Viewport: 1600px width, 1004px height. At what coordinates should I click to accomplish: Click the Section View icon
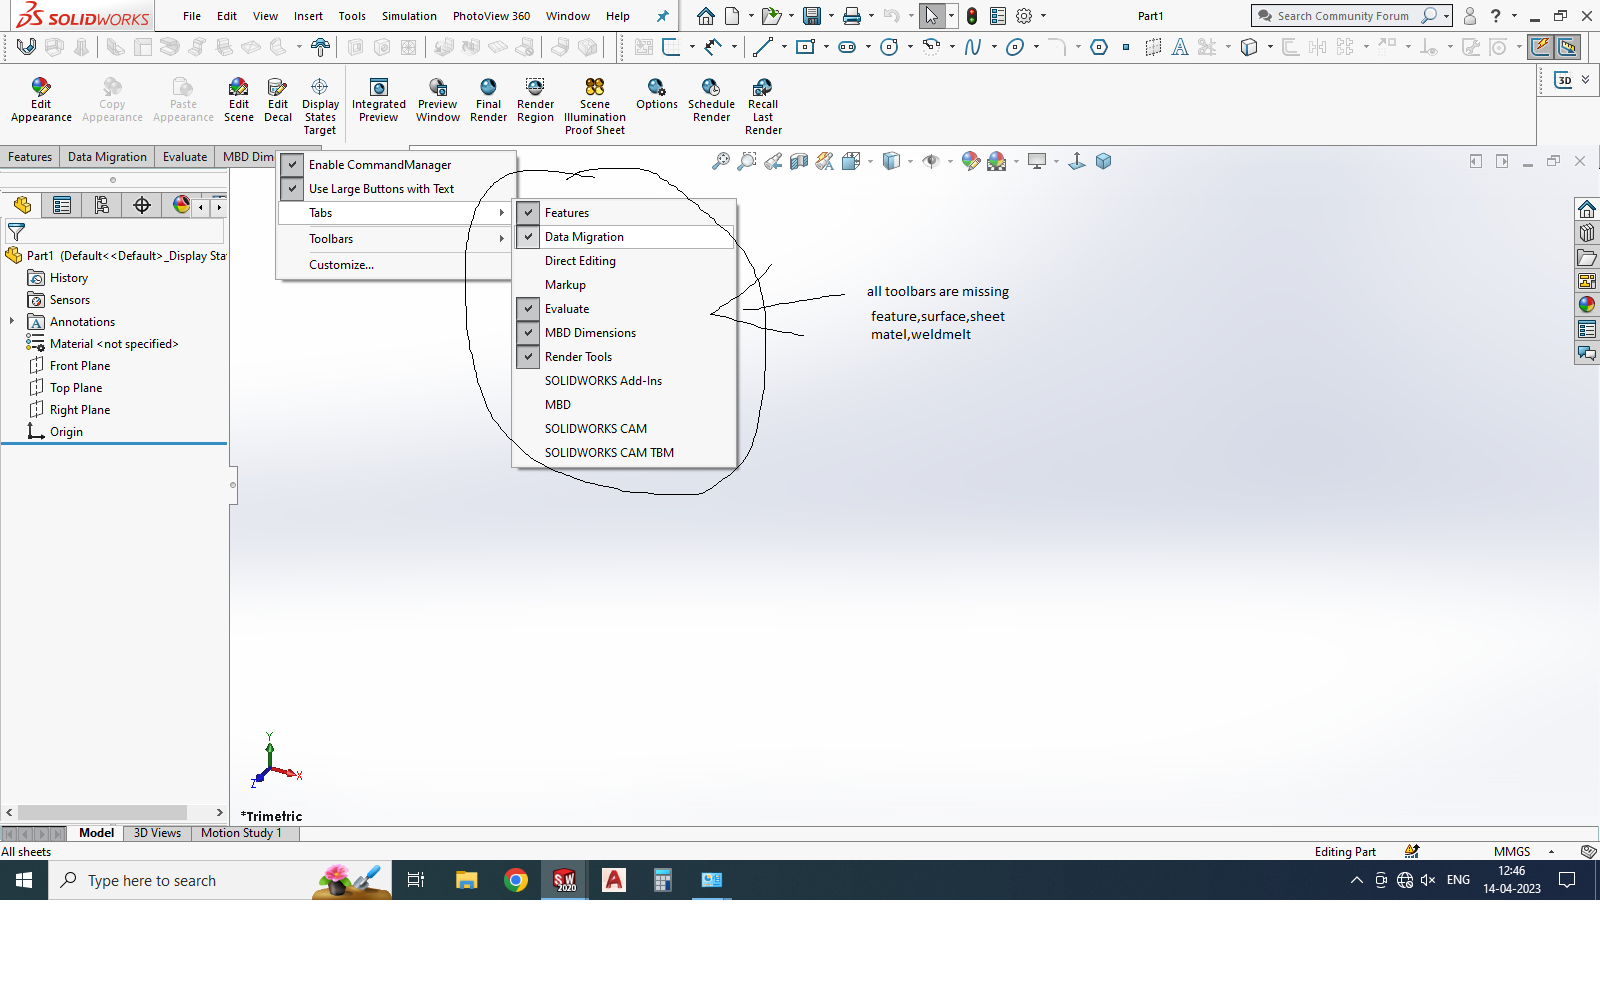[x=798, y=161]
